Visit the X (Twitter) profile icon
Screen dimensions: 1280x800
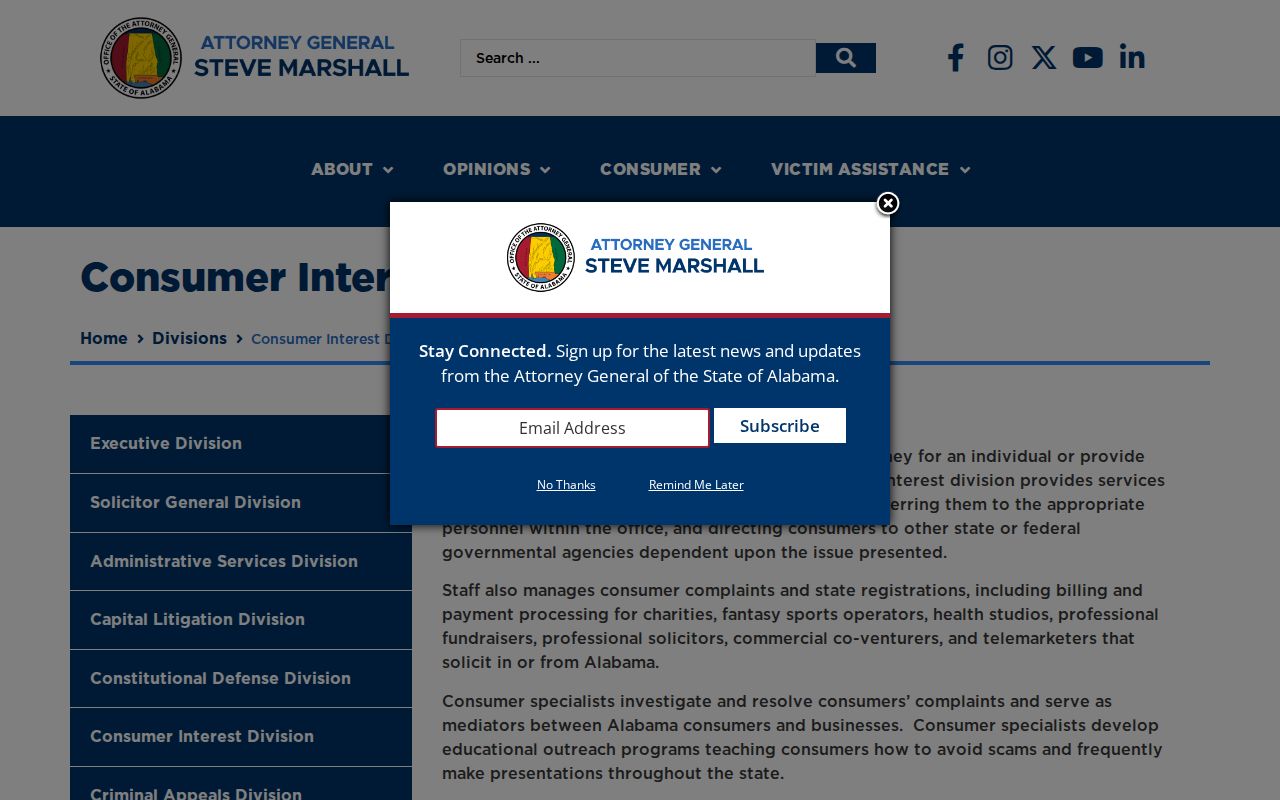[x=1044, y=58]
